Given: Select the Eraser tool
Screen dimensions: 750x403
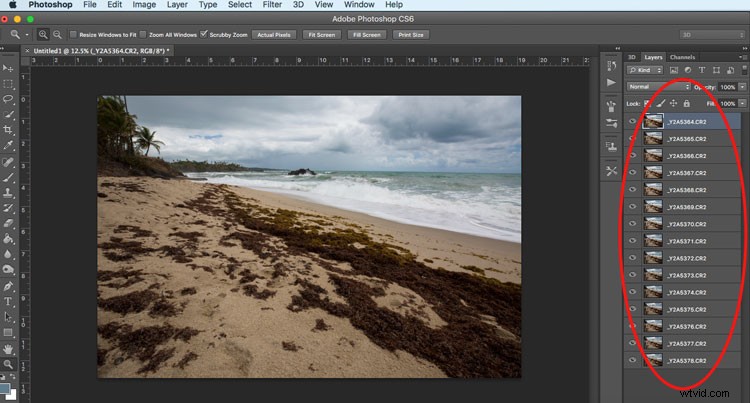Looking at the screenshot, I should [x=8, y=223].
